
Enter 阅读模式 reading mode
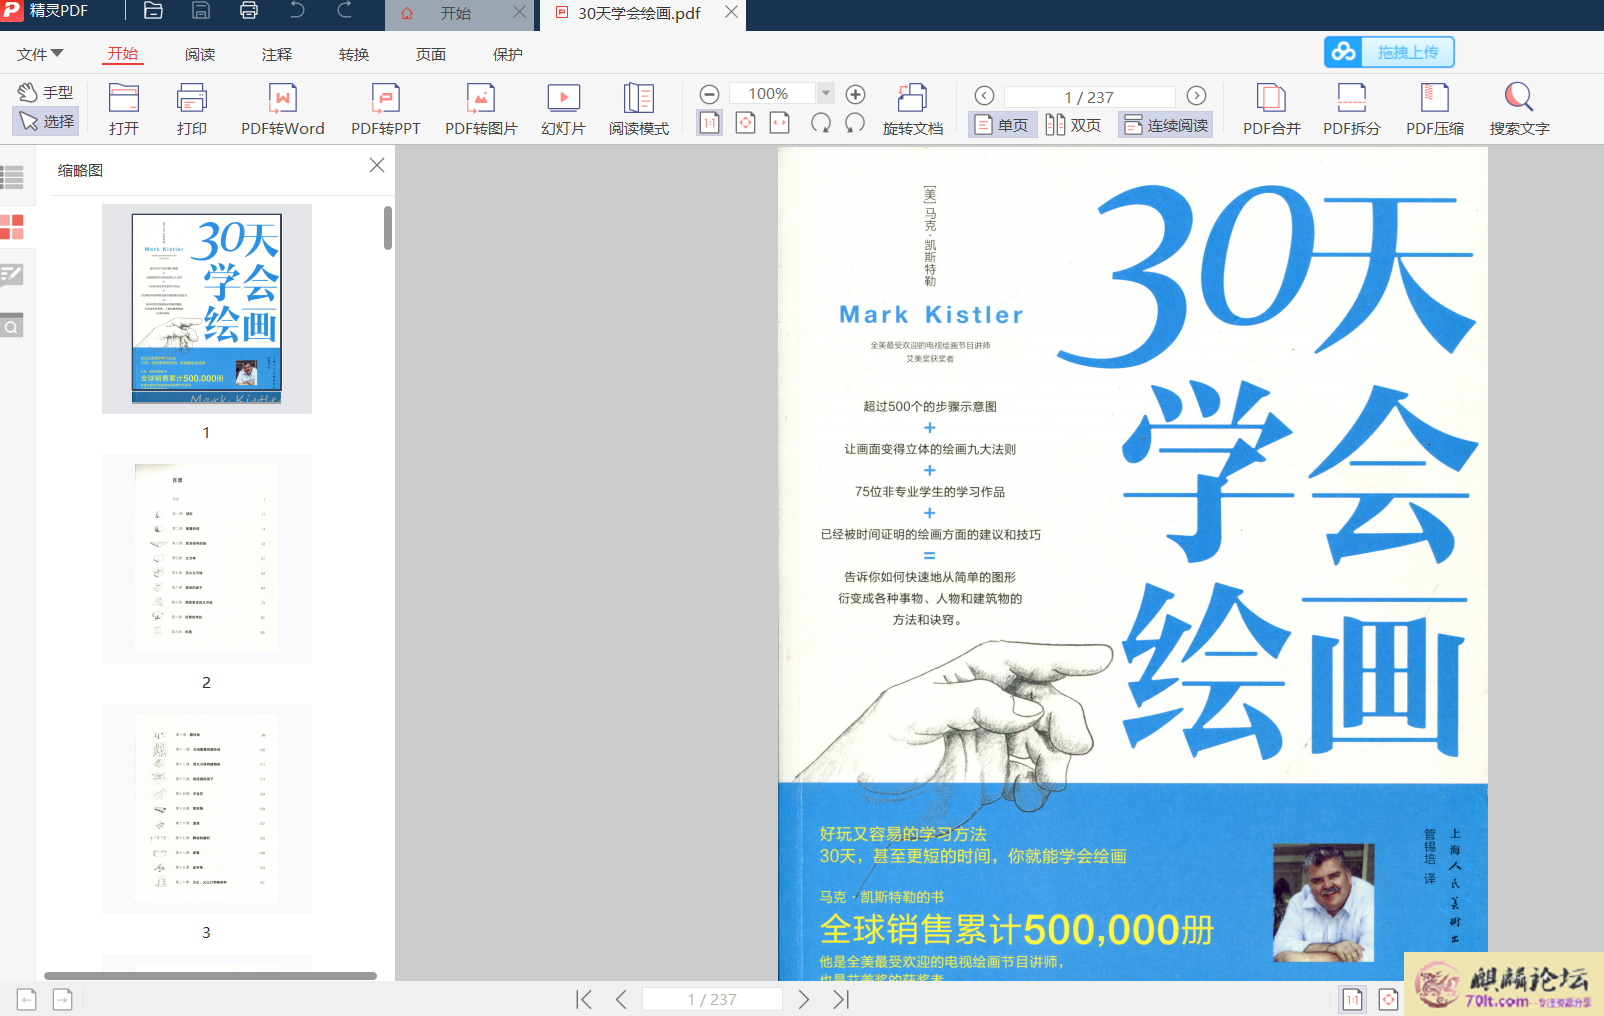pos(639,109)
